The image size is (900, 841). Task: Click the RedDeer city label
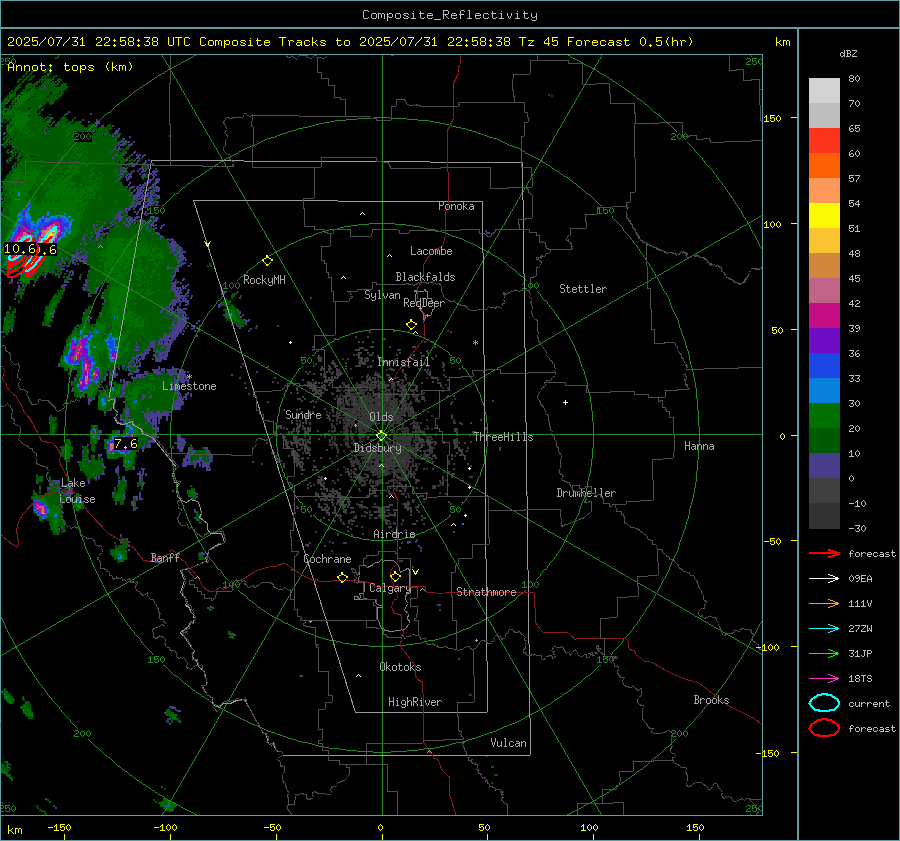pos(424,303)
